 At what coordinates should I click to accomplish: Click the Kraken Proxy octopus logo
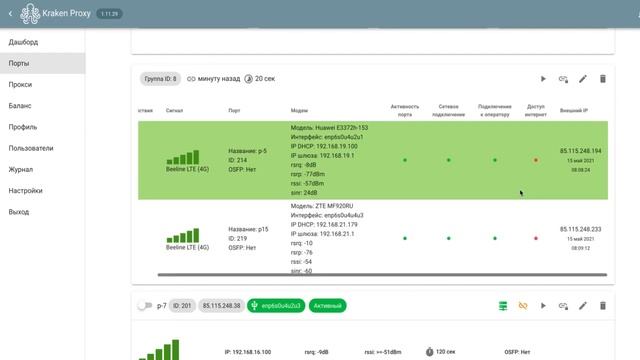pyautogui.click(x=30, y=13)
